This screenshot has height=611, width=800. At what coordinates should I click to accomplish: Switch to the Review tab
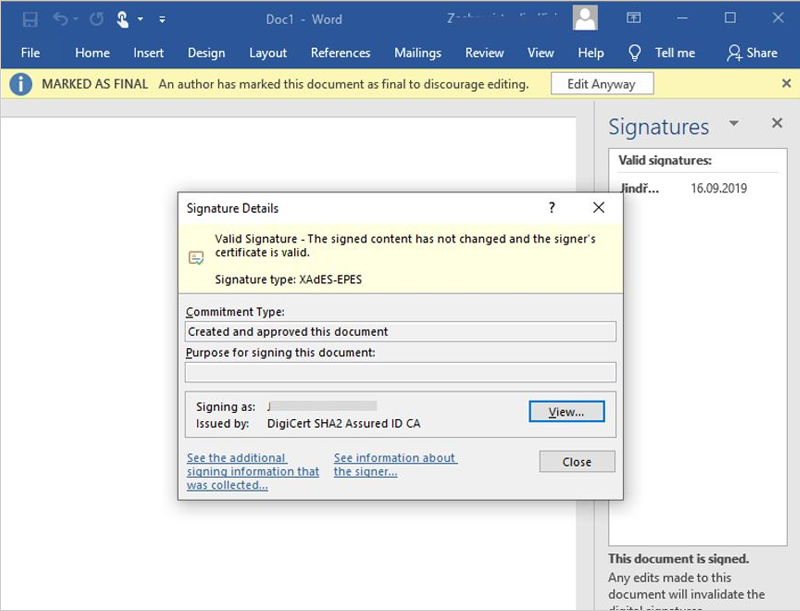484,53
